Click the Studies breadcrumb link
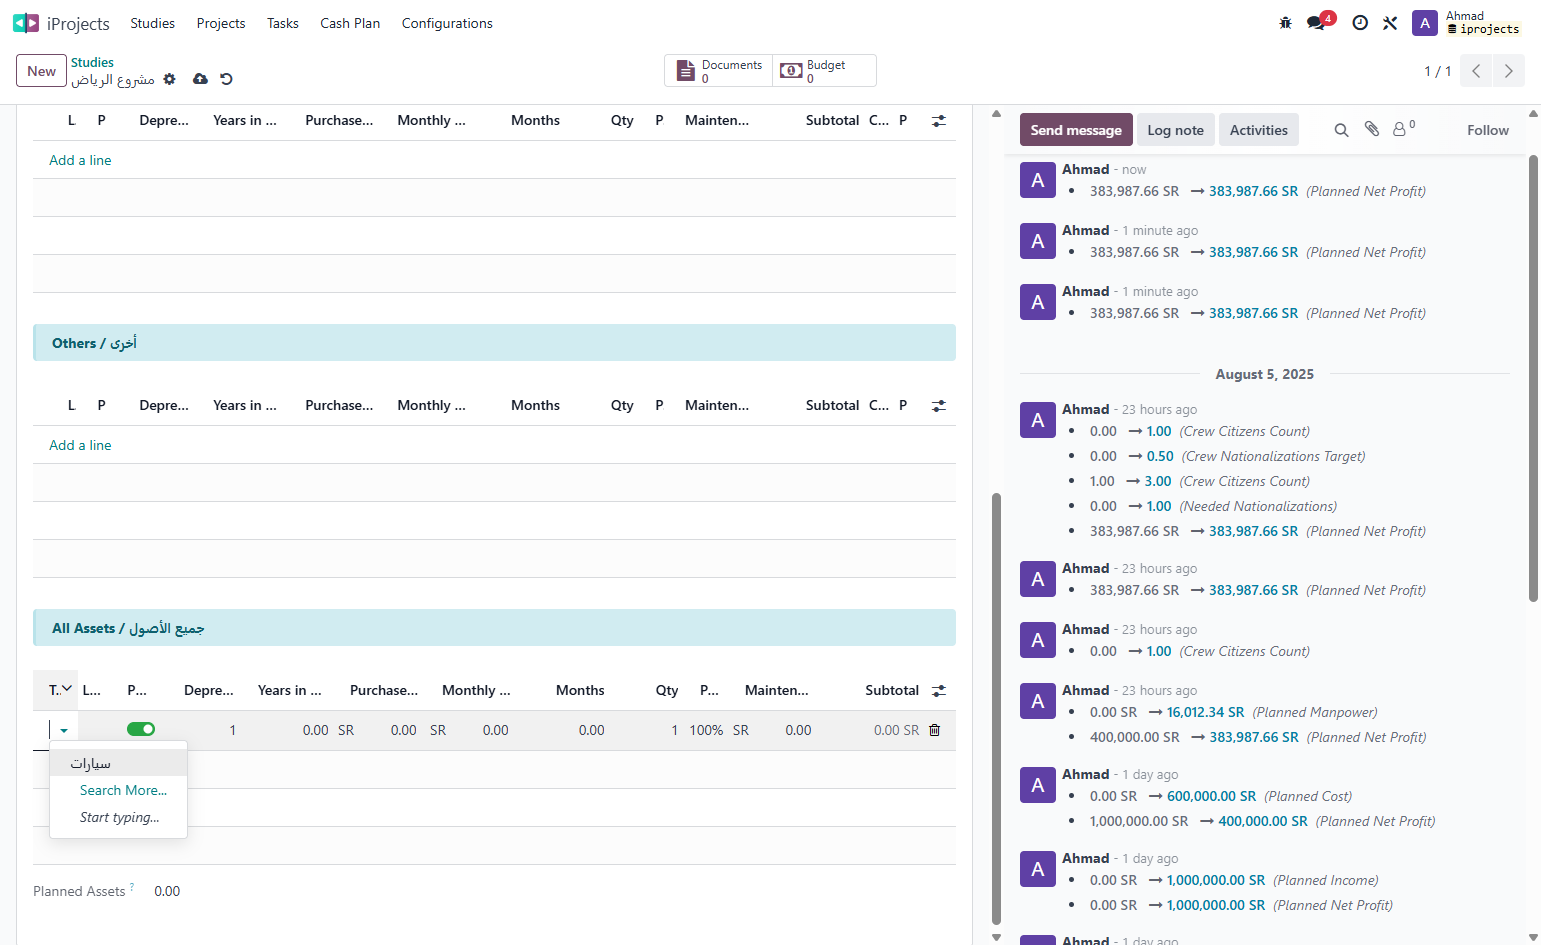Screen dimensions: 1541x945 coord(92,62)
